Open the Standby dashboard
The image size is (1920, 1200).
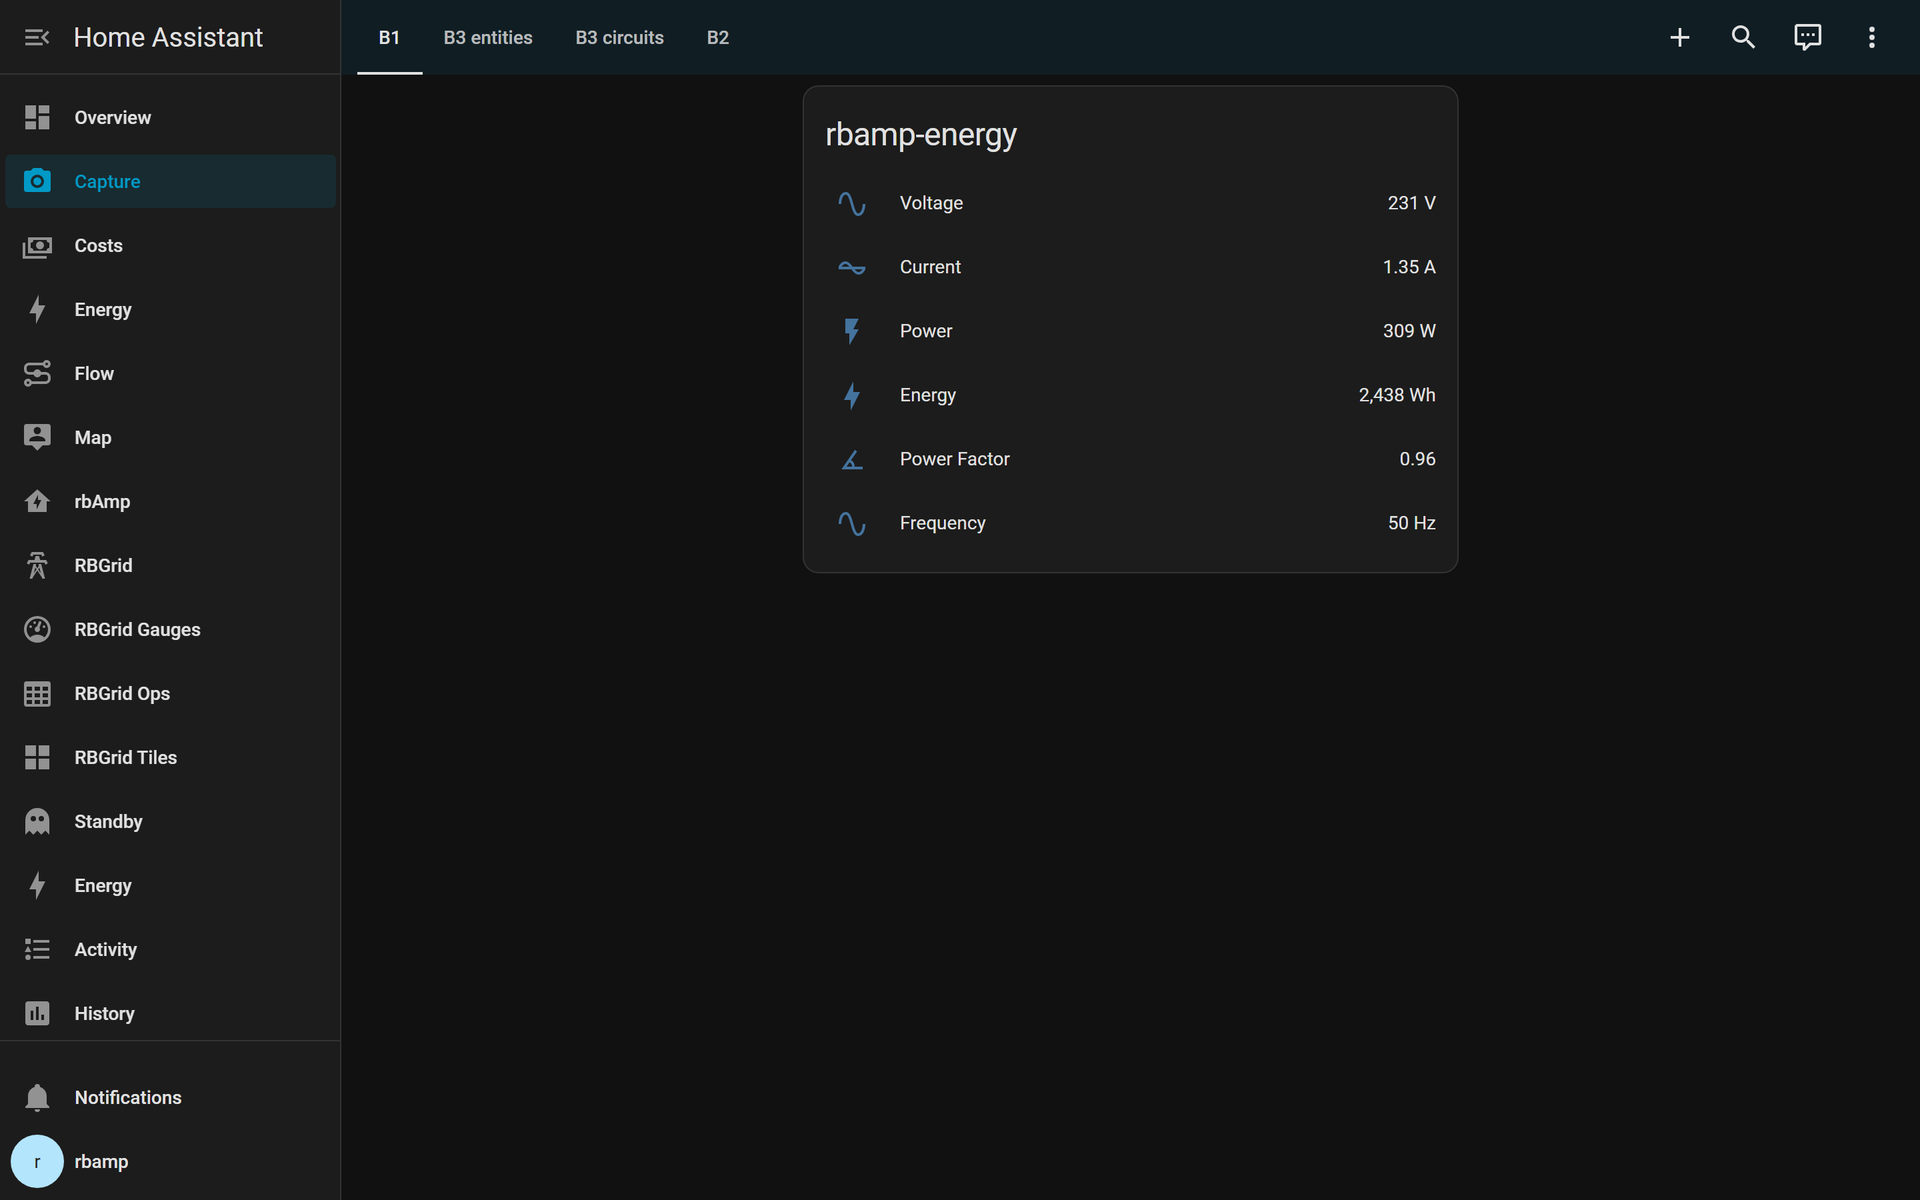pyautogui.click(x=171, y=822)
